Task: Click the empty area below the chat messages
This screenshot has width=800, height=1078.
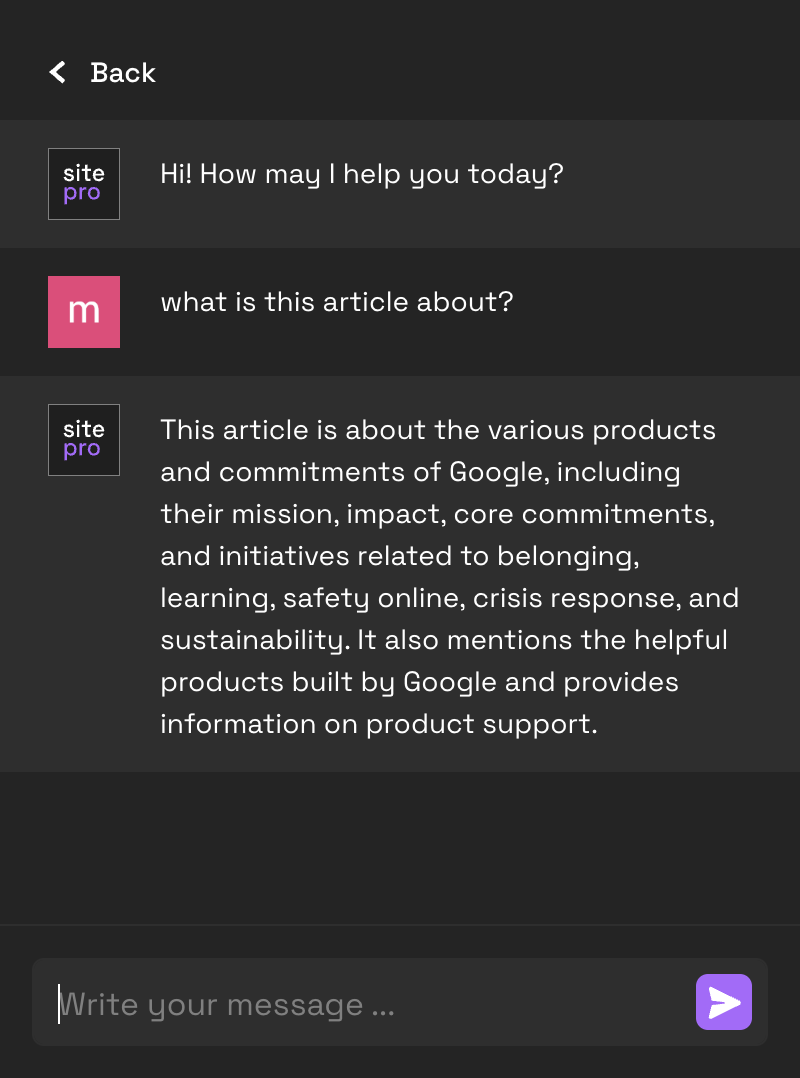Action: coord(400,847)
